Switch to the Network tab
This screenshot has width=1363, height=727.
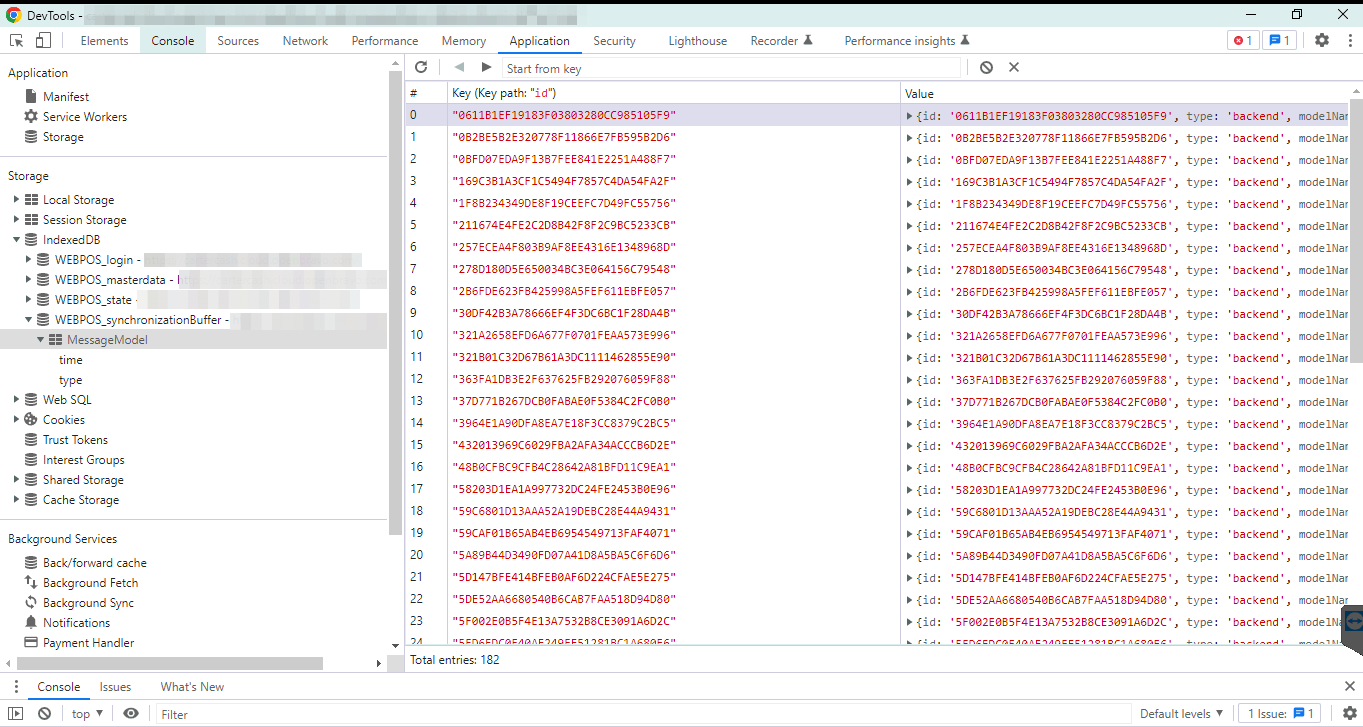305,41
